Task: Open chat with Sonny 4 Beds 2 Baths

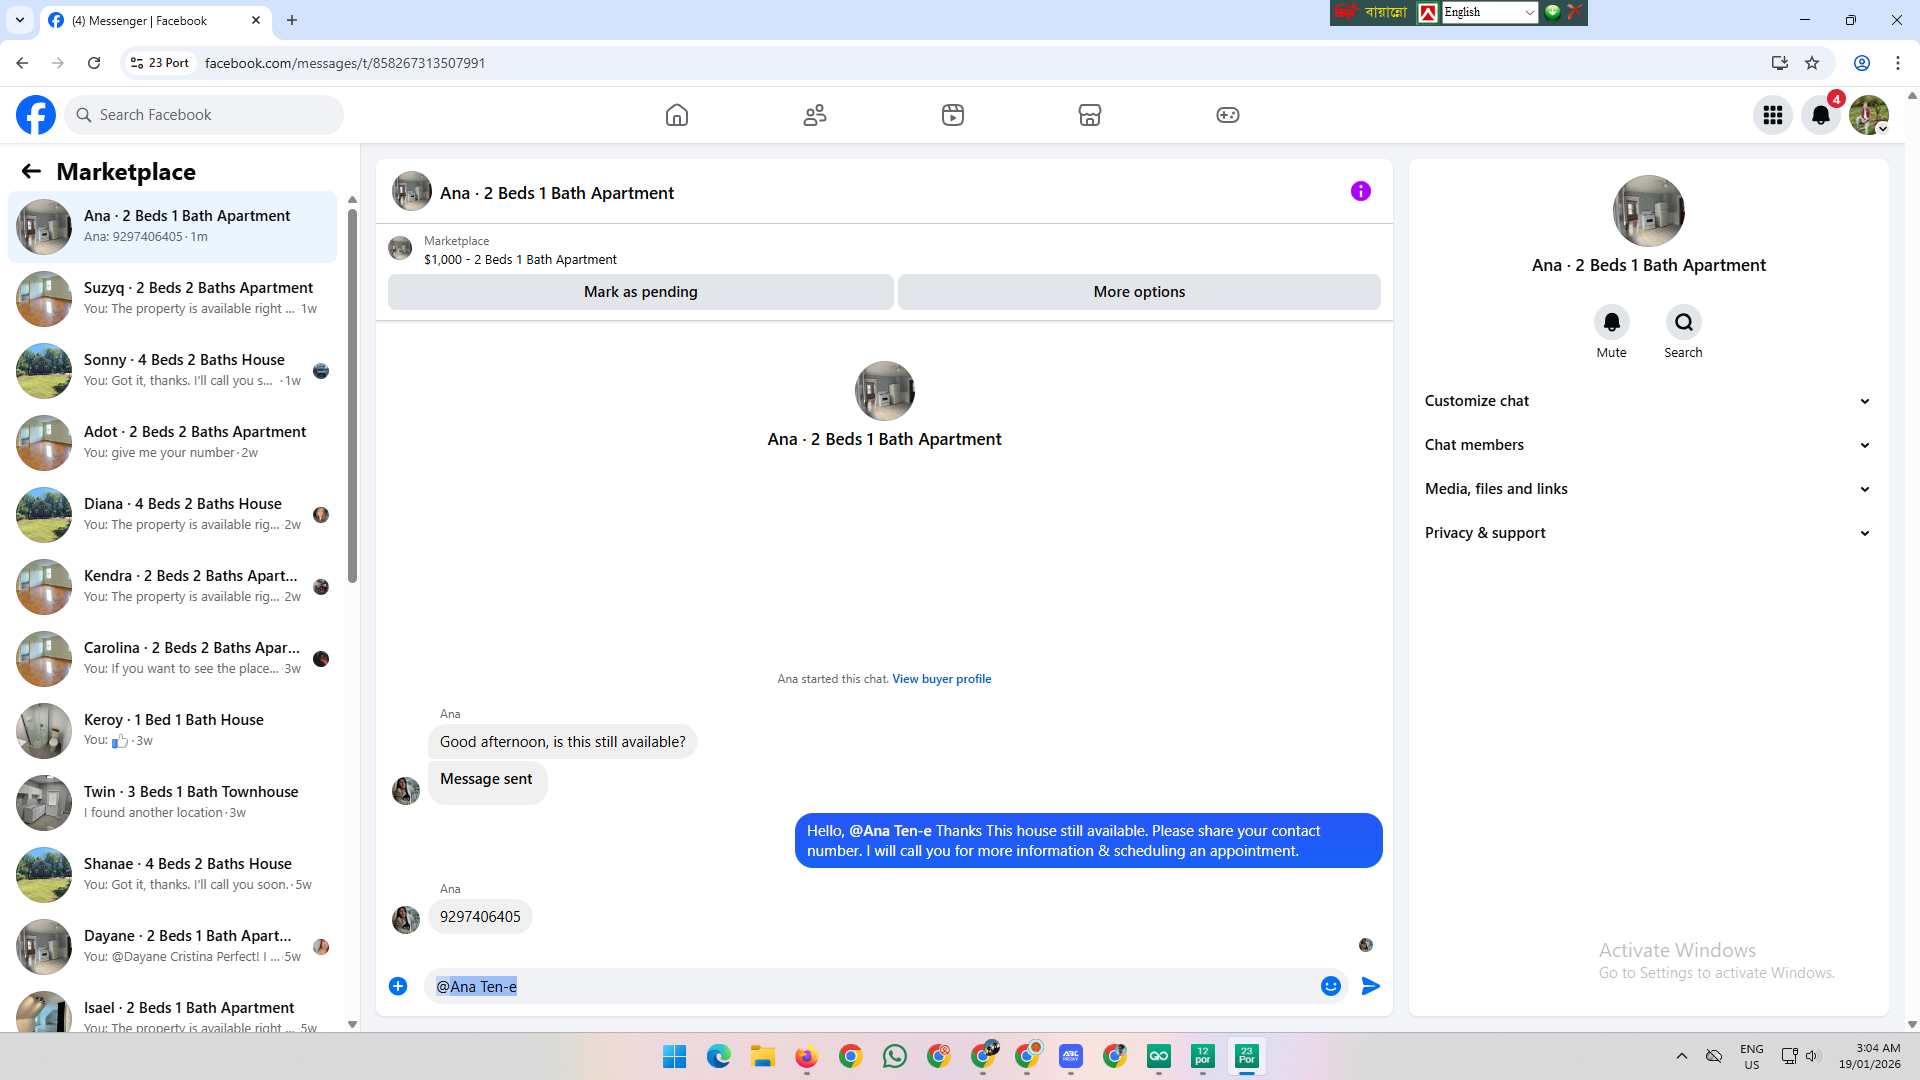Action: (172, 370)
